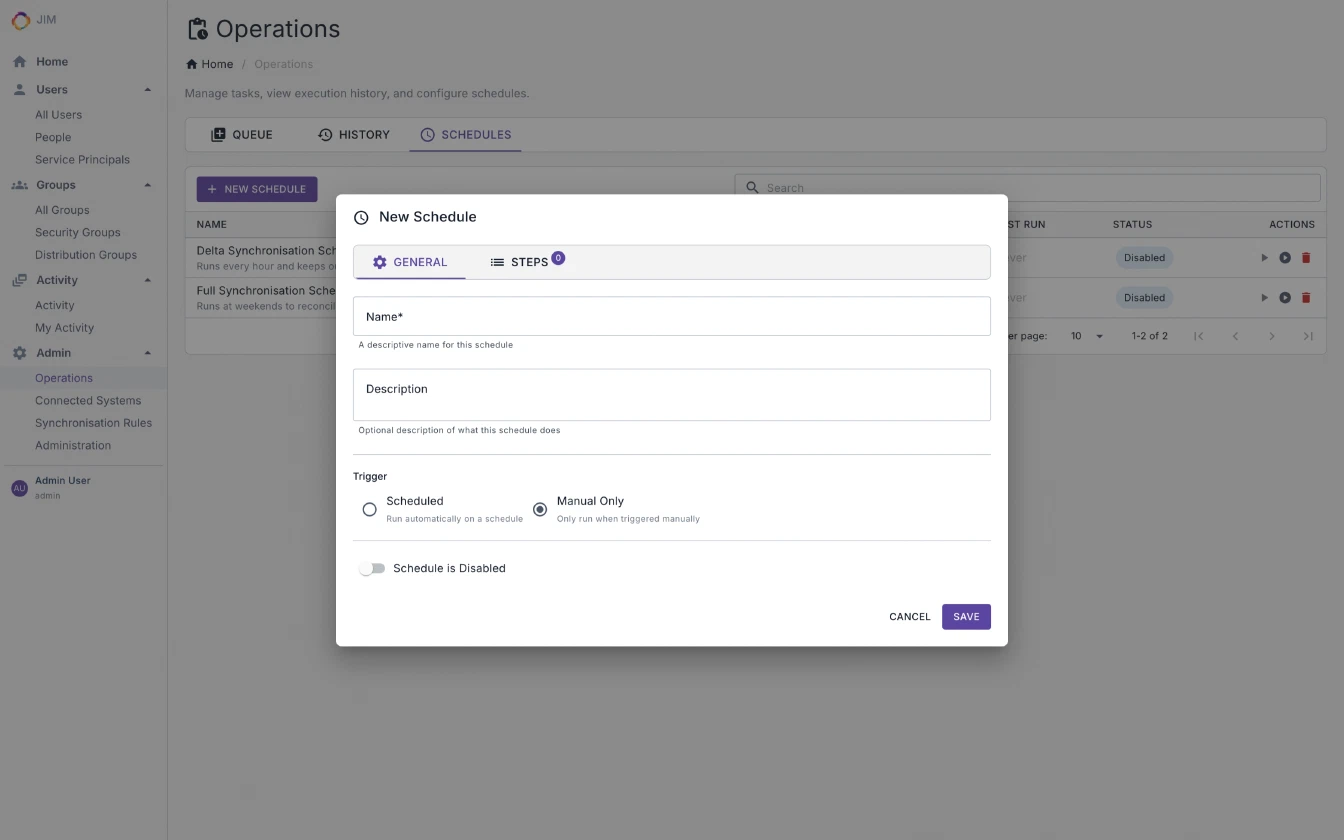Select the Manual Only trigger option
Viewport: 1344px width, 840px height.
click(x=540, y=509)
